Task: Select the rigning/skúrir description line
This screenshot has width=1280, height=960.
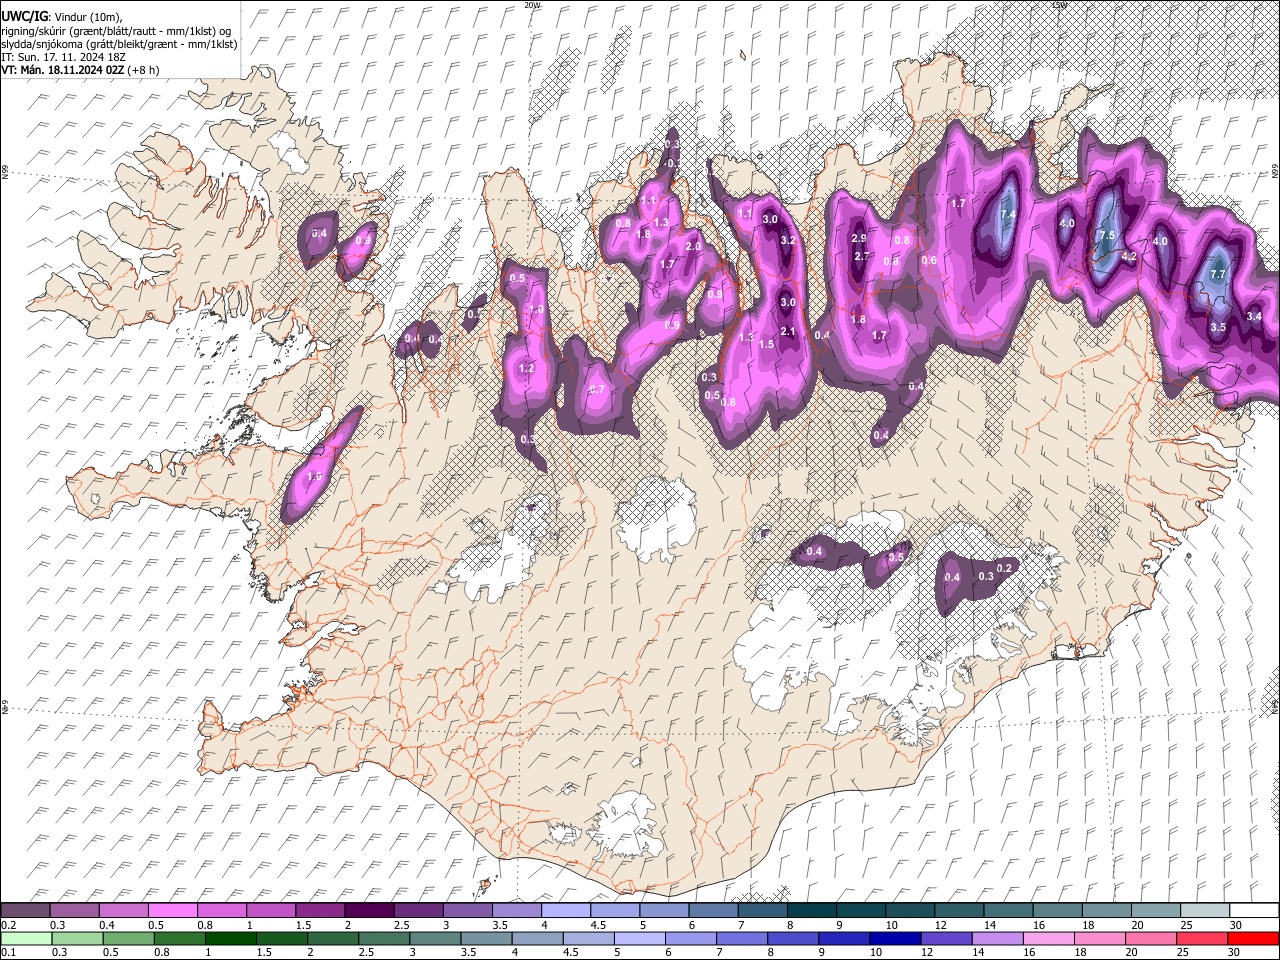Action: 116,30
